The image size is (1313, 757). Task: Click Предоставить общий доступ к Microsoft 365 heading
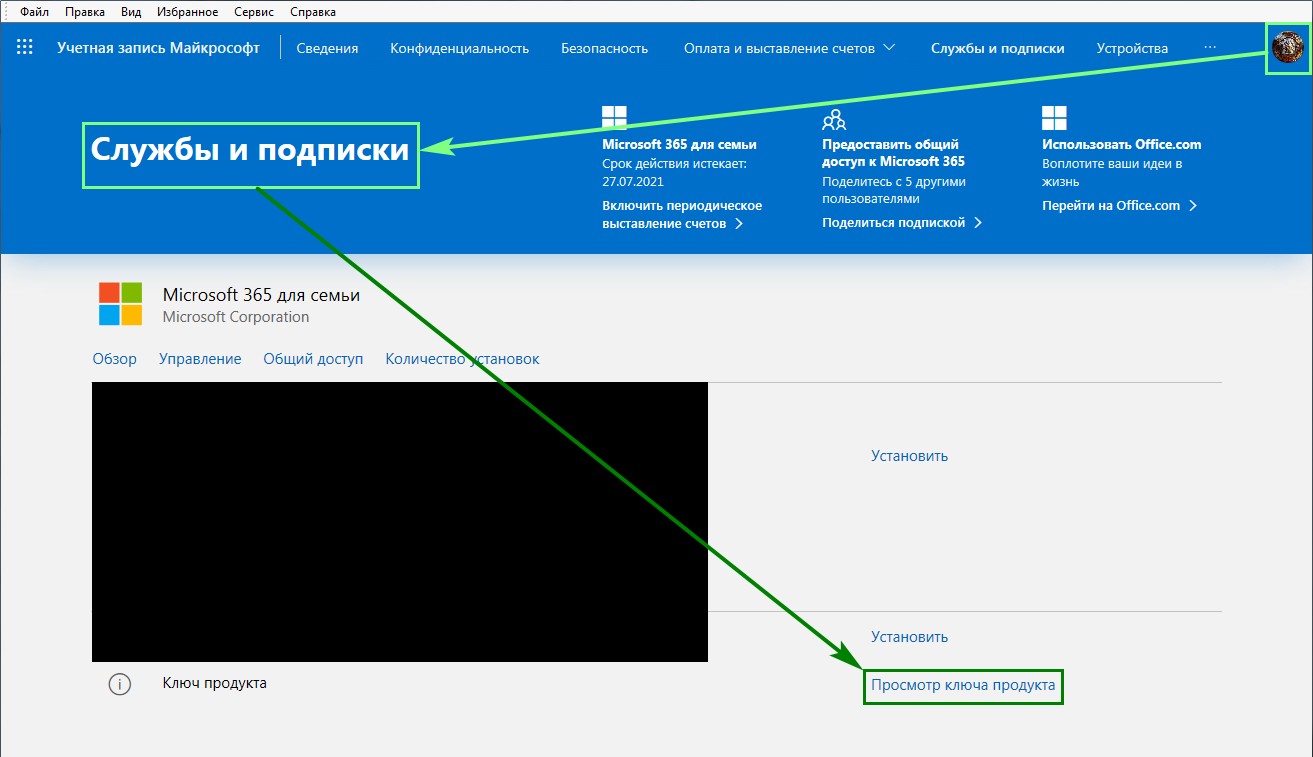pos(893,153)
